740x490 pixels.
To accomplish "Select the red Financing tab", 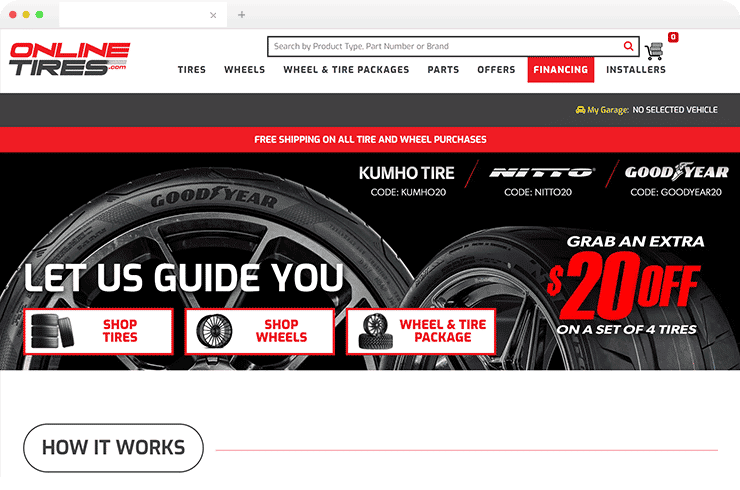I will [560, 70].
